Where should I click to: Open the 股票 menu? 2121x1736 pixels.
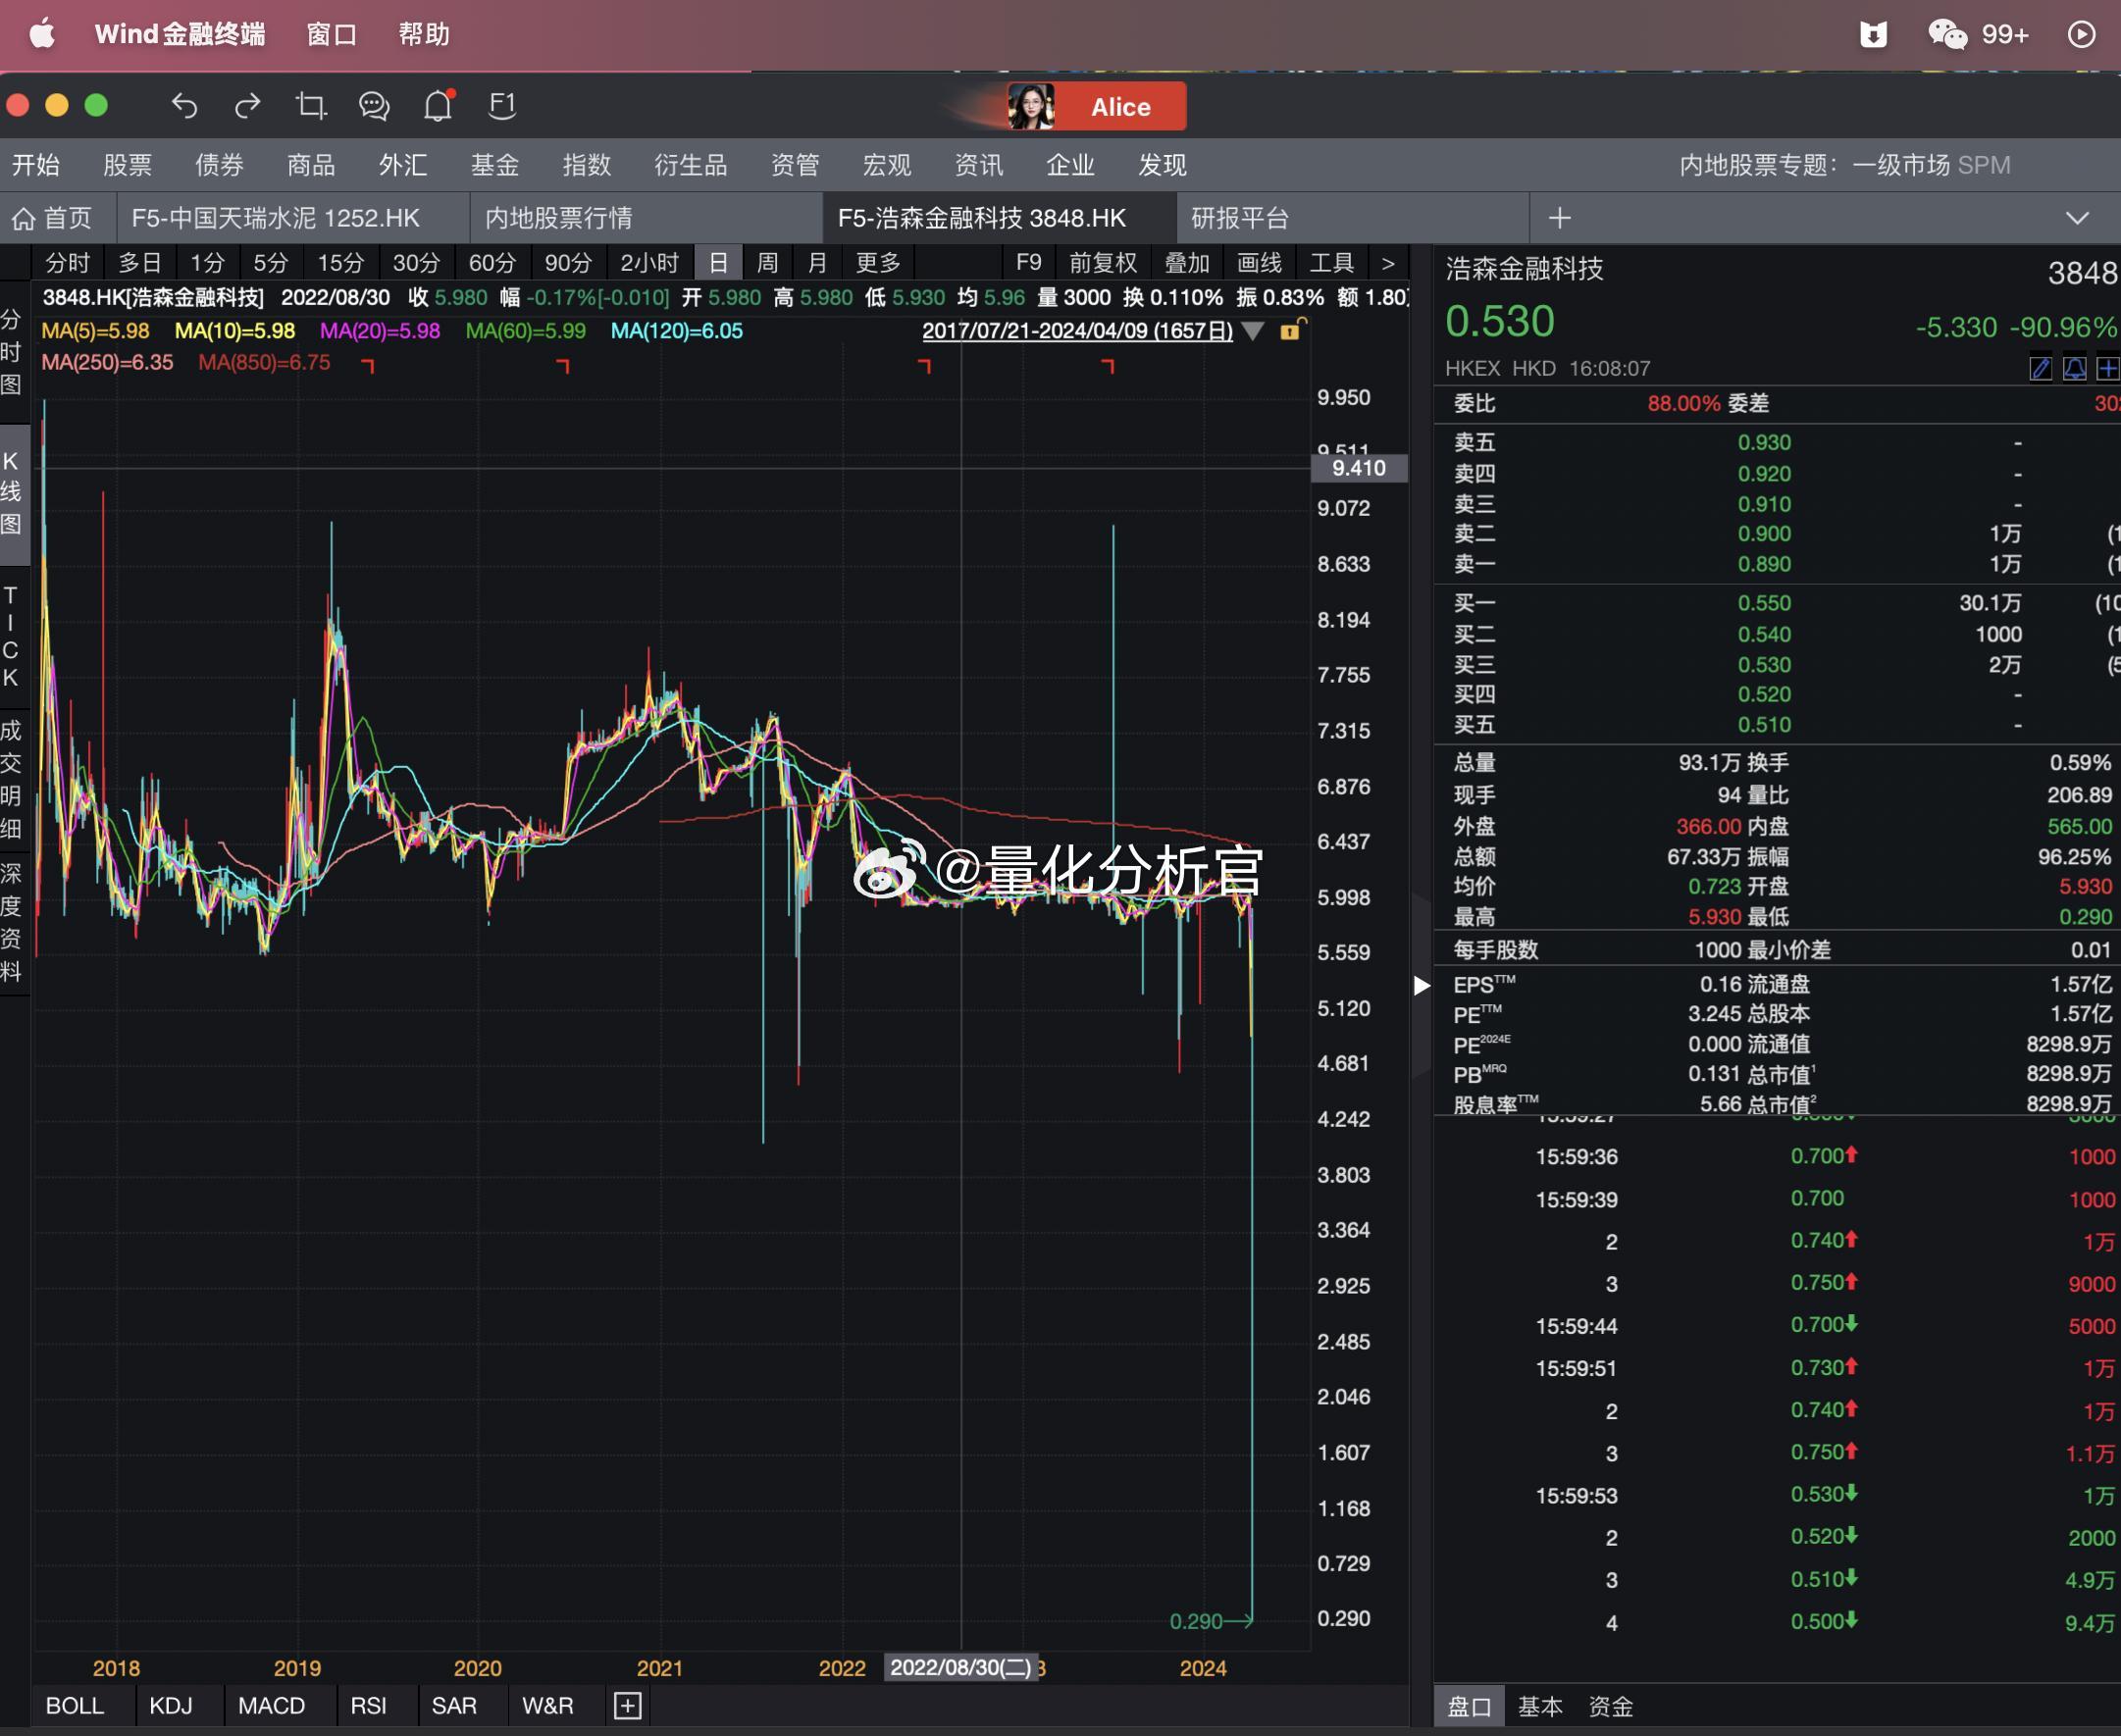coord(127,165)
